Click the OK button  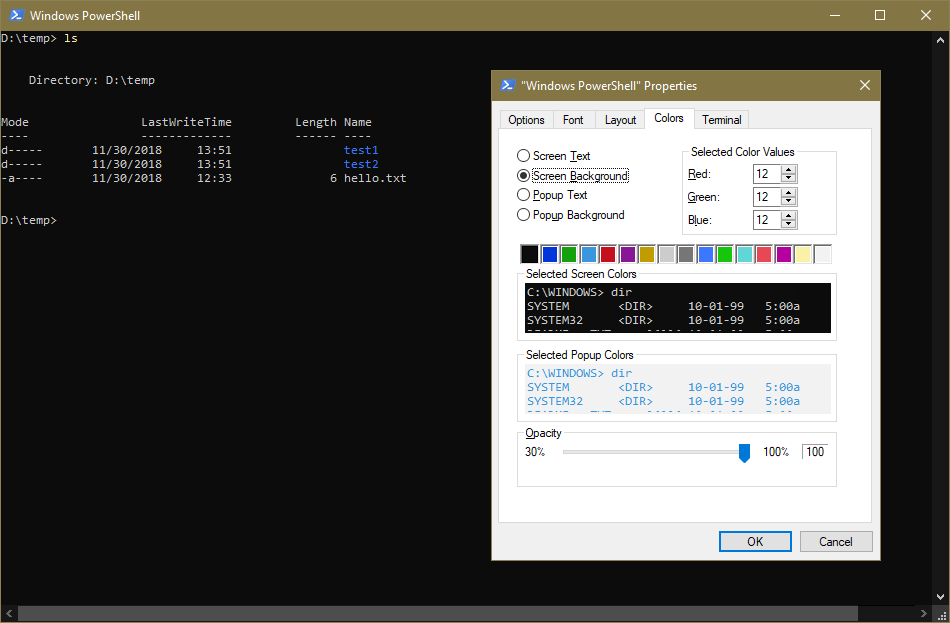tap(755, 542)
